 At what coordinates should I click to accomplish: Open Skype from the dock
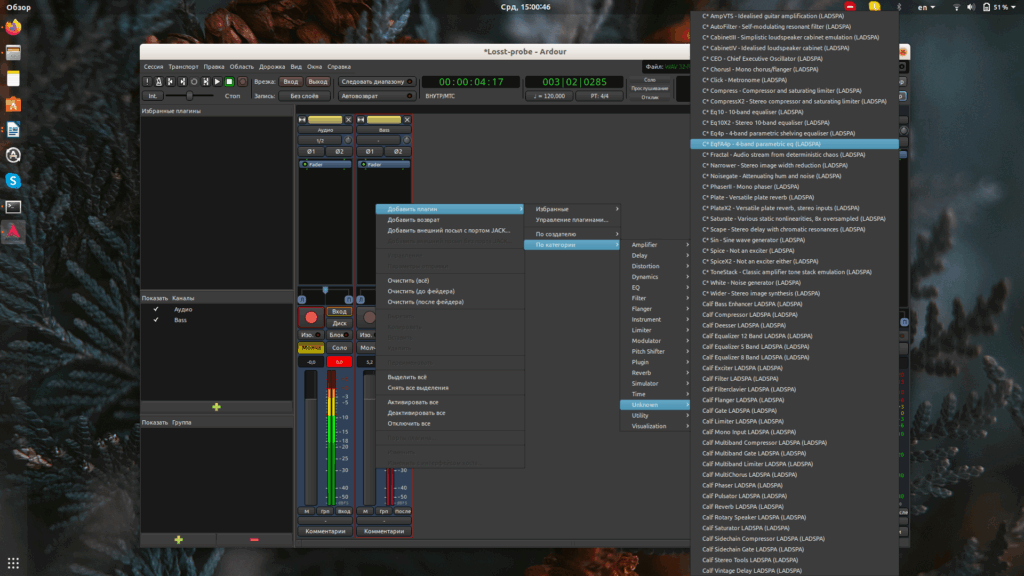click(x=13, y=181)
